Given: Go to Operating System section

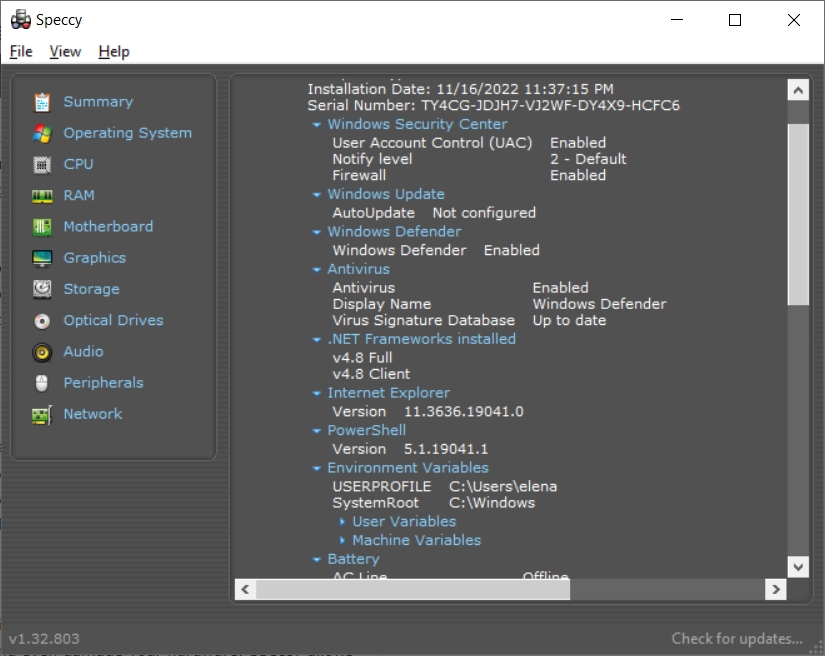Looking at the screenshot, I should click(x=127, y=133).
